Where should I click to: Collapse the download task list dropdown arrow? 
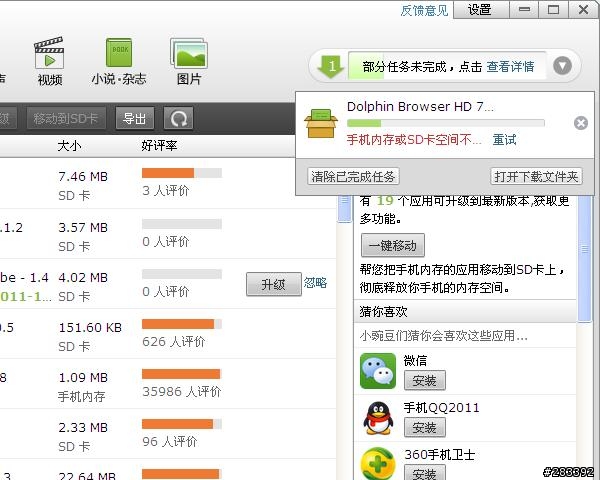pos(562,66)
